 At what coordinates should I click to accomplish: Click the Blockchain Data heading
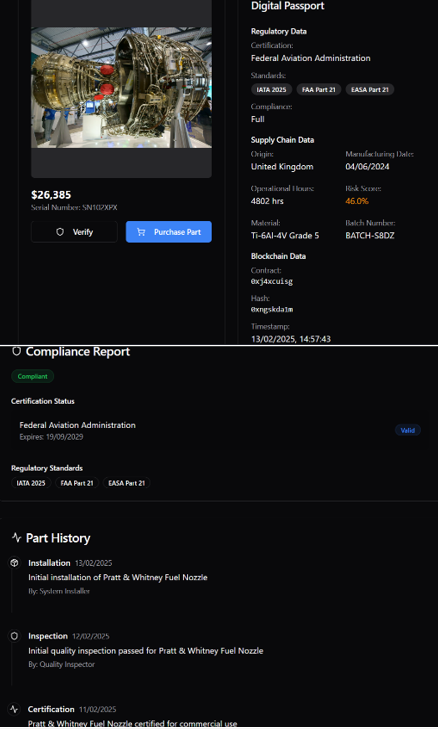pos(278,256)
